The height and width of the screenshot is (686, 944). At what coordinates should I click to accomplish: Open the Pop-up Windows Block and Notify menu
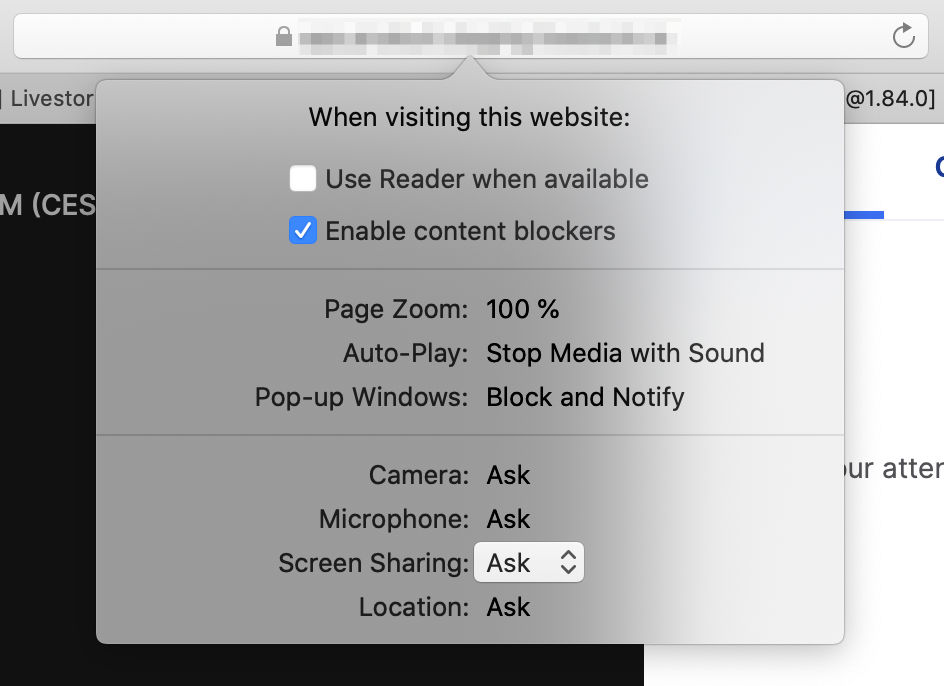click(585, 397)
